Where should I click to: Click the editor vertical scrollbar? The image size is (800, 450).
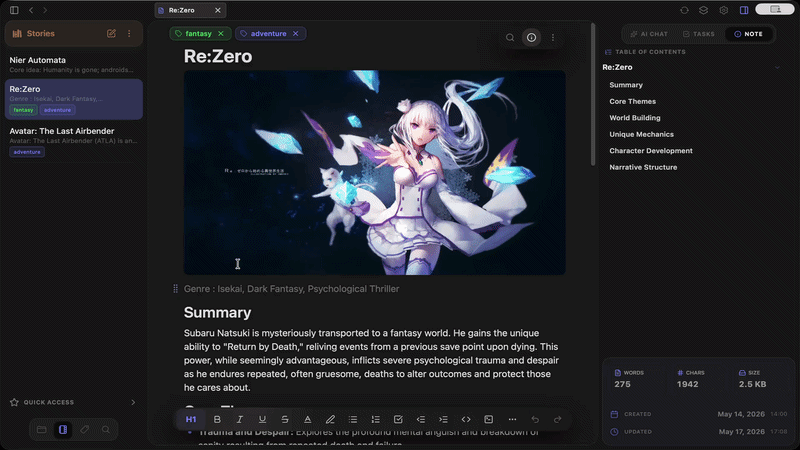pos(593,94)
